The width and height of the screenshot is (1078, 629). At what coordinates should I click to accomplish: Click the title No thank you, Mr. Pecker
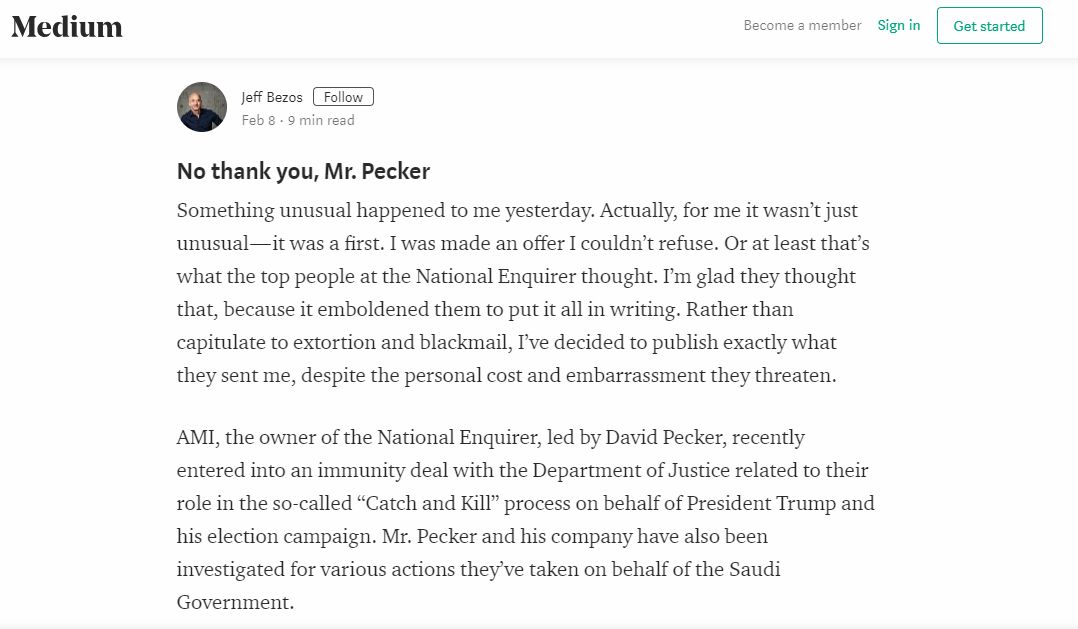coord(303,171)
